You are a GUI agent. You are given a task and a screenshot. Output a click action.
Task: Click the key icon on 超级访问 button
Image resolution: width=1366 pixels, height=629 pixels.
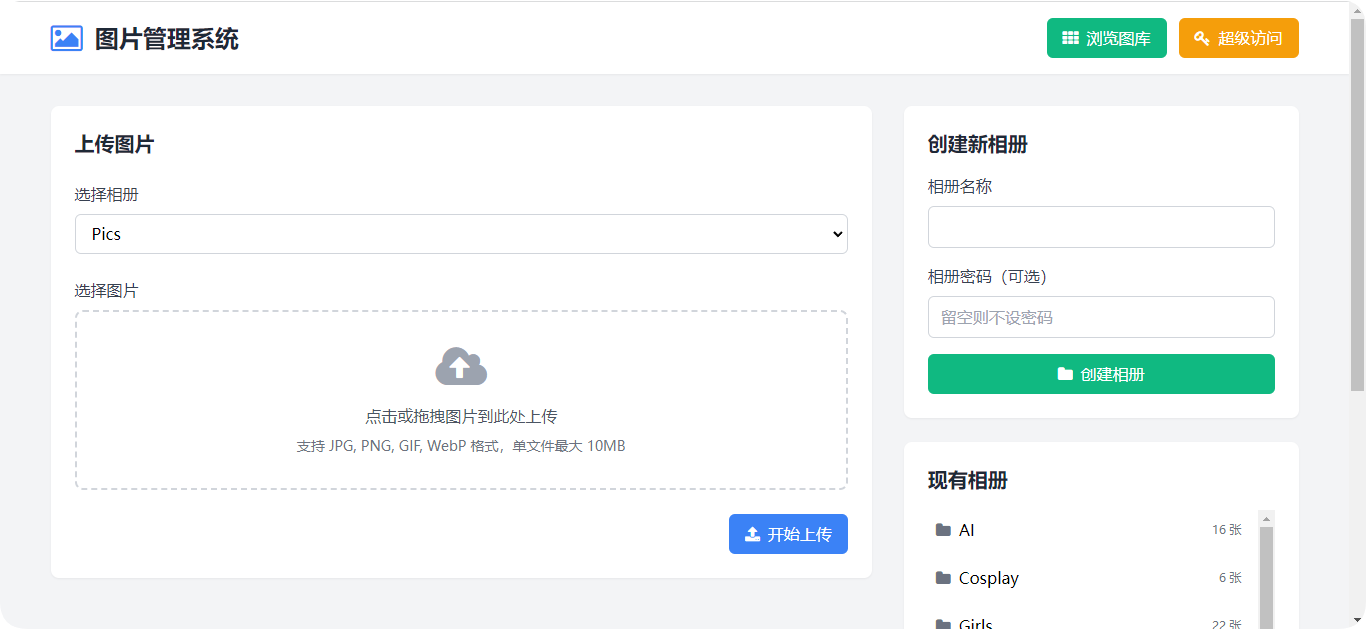[x=1203, y=37]
